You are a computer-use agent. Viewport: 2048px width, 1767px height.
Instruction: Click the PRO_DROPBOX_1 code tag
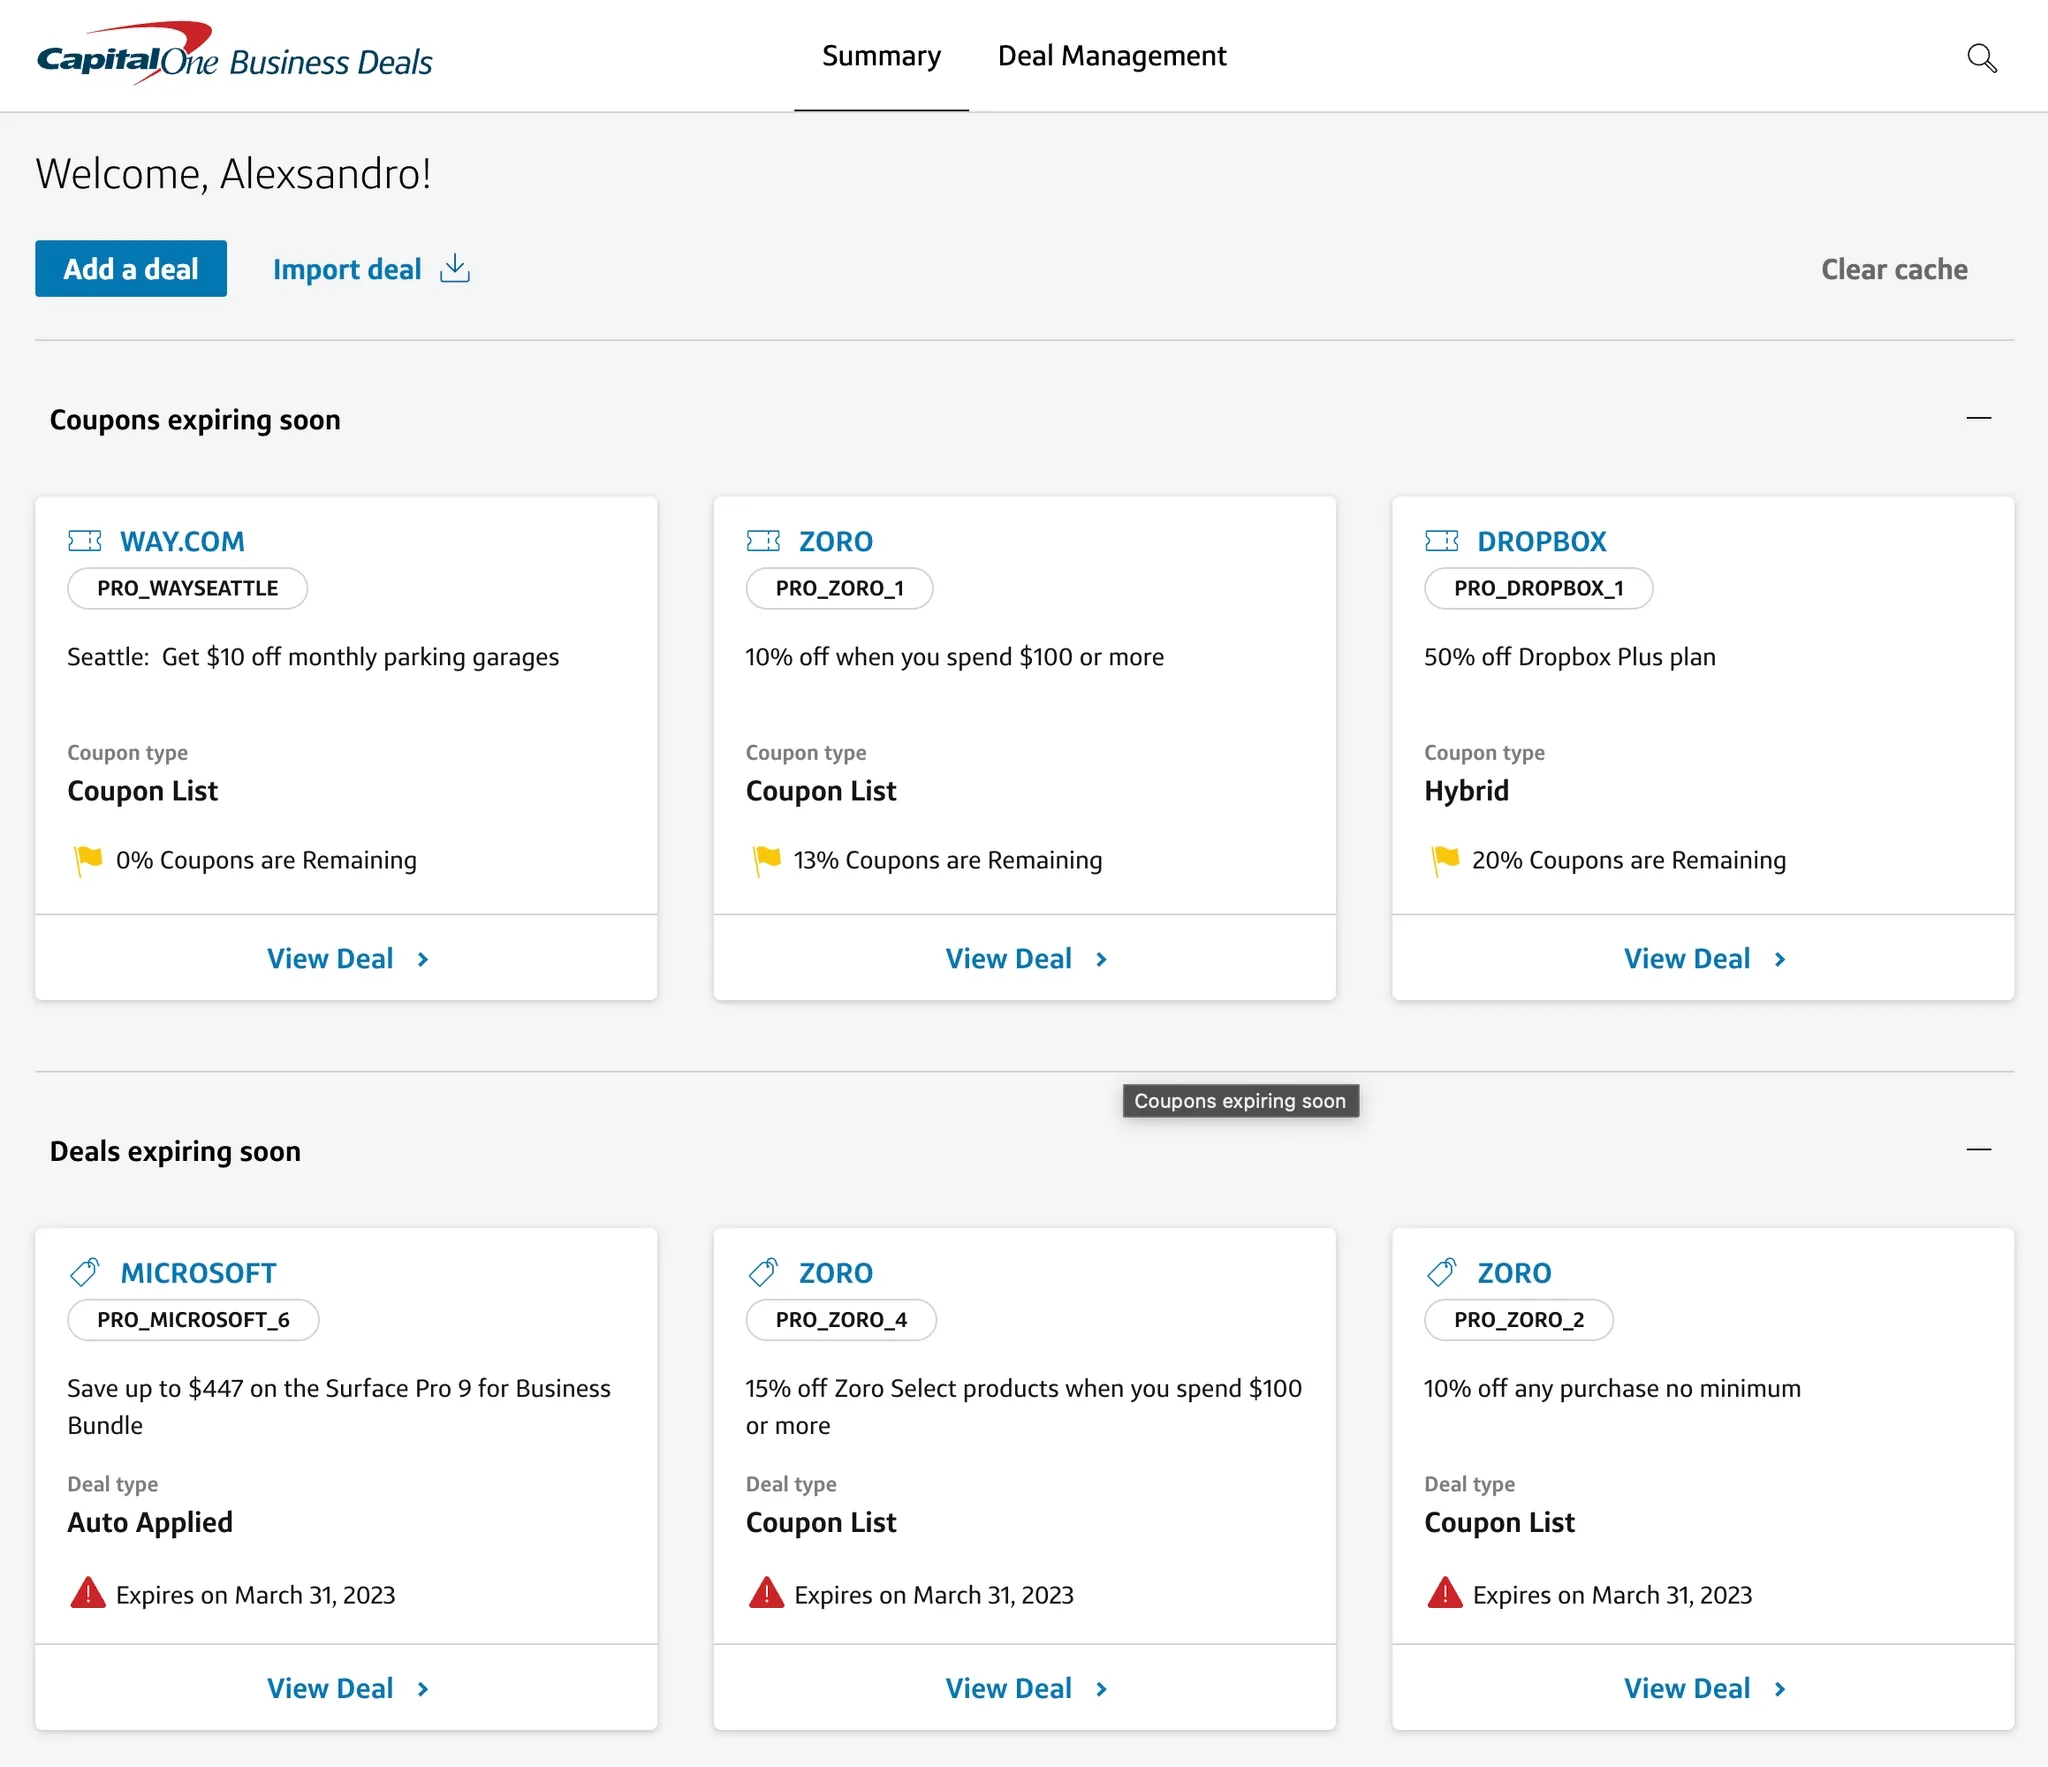tap(1538, 588)
